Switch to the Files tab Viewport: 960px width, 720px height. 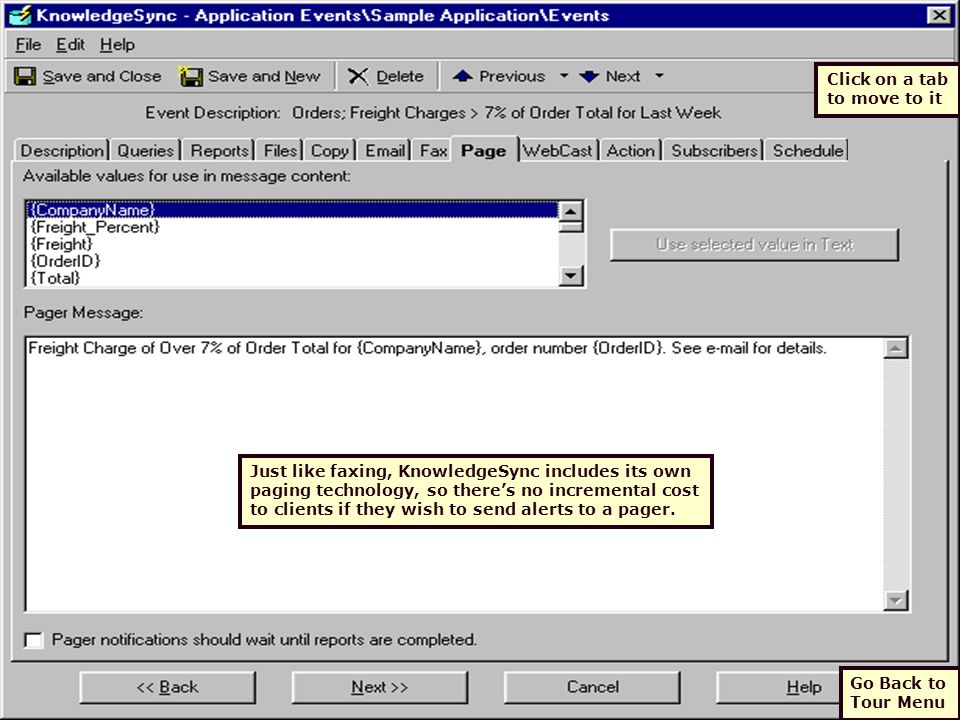[280, 151]
